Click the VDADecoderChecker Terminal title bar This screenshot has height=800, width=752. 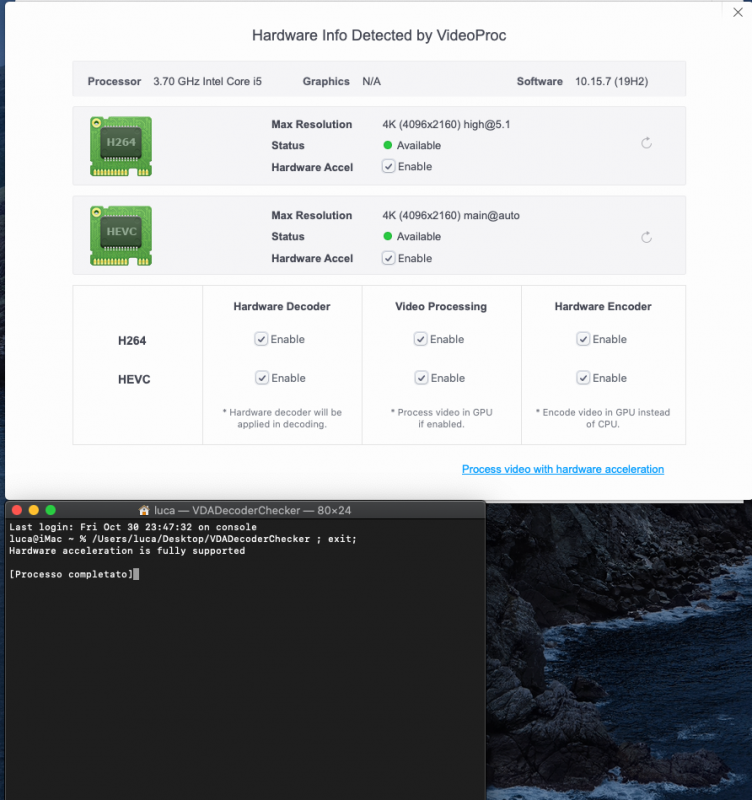click(x=250, y=510)
